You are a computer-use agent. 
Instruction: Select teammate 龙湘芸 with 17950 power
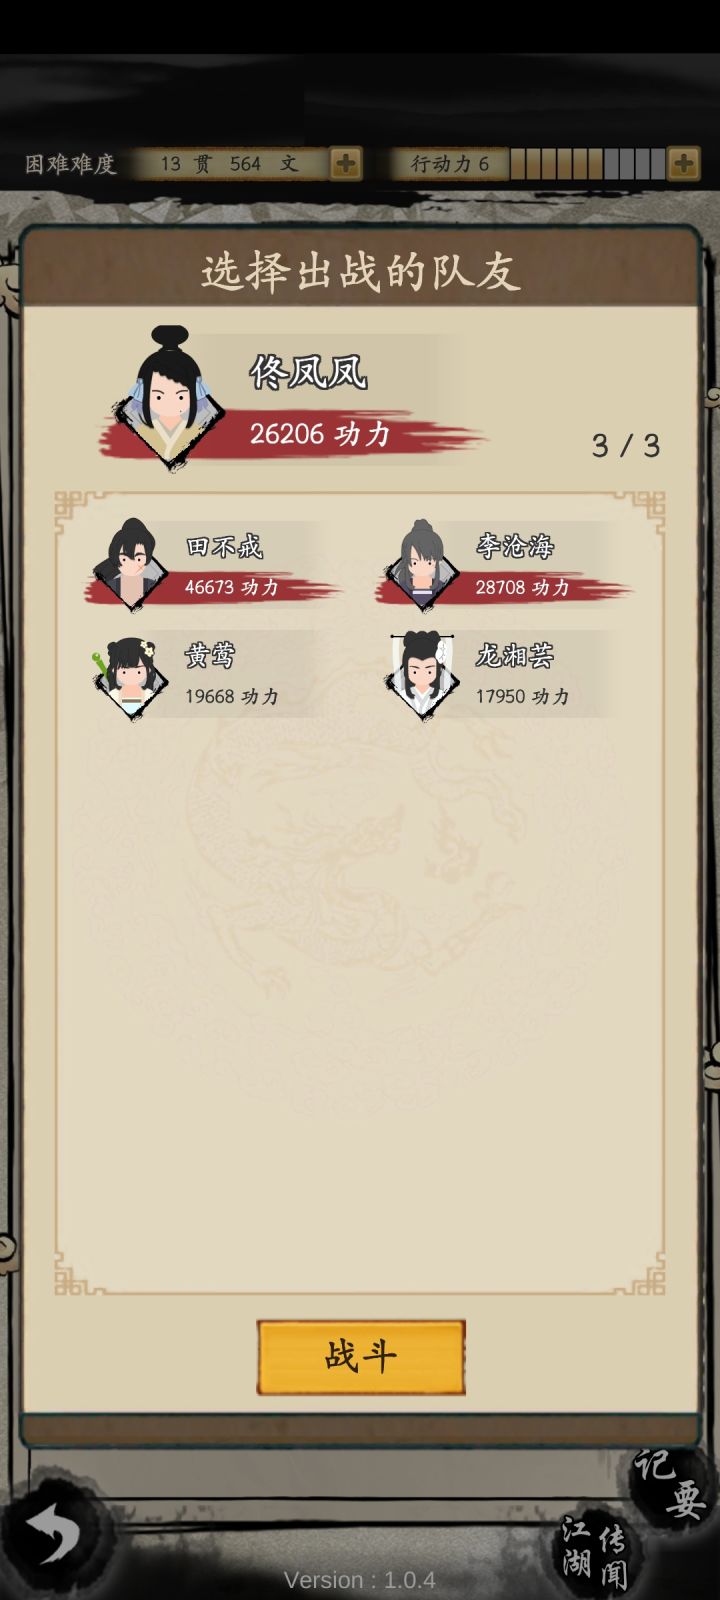[497, 675]
